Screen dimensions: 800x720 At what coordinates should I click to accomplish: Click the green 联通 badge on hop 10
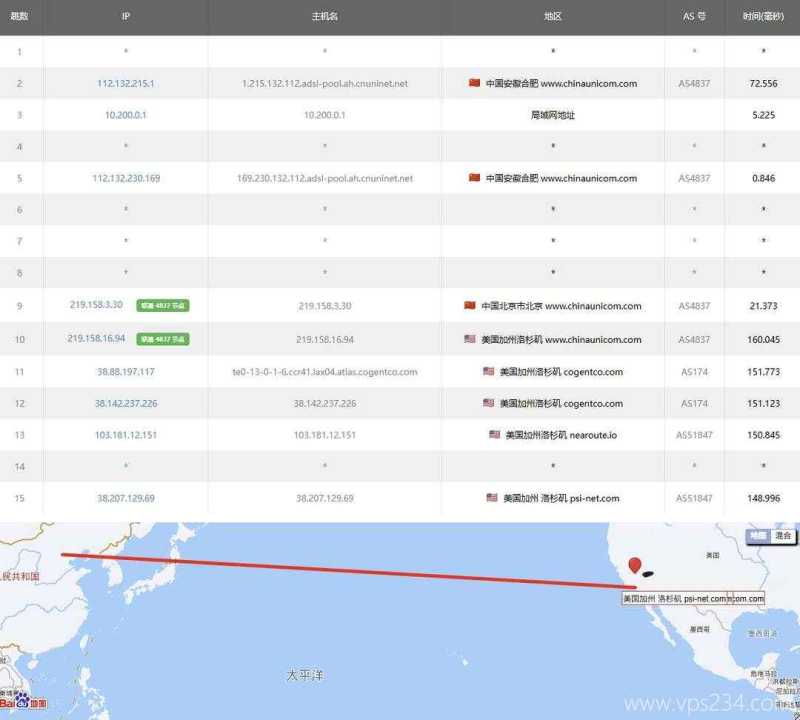(x=163, y=339)
